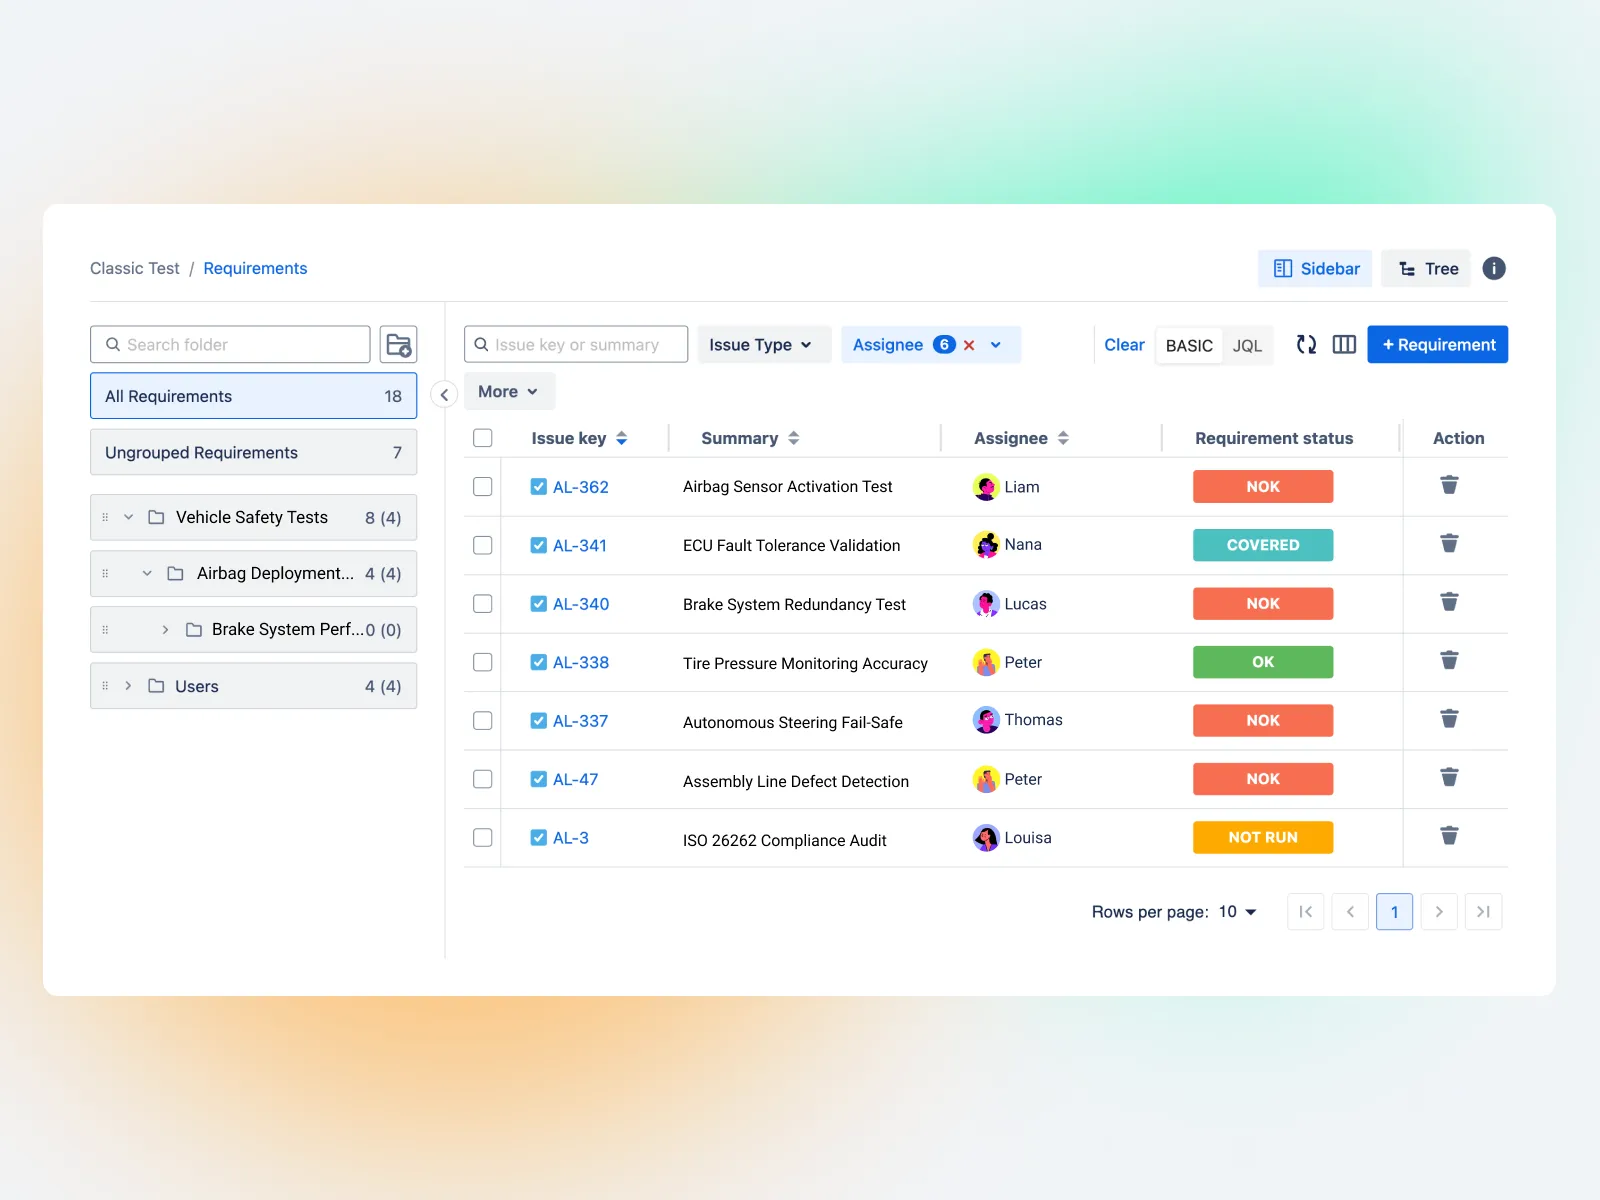This screenshot has height=1200, width=1600.
Task: Collapse the sidebar panel arrow
Action: coord(444,395)
